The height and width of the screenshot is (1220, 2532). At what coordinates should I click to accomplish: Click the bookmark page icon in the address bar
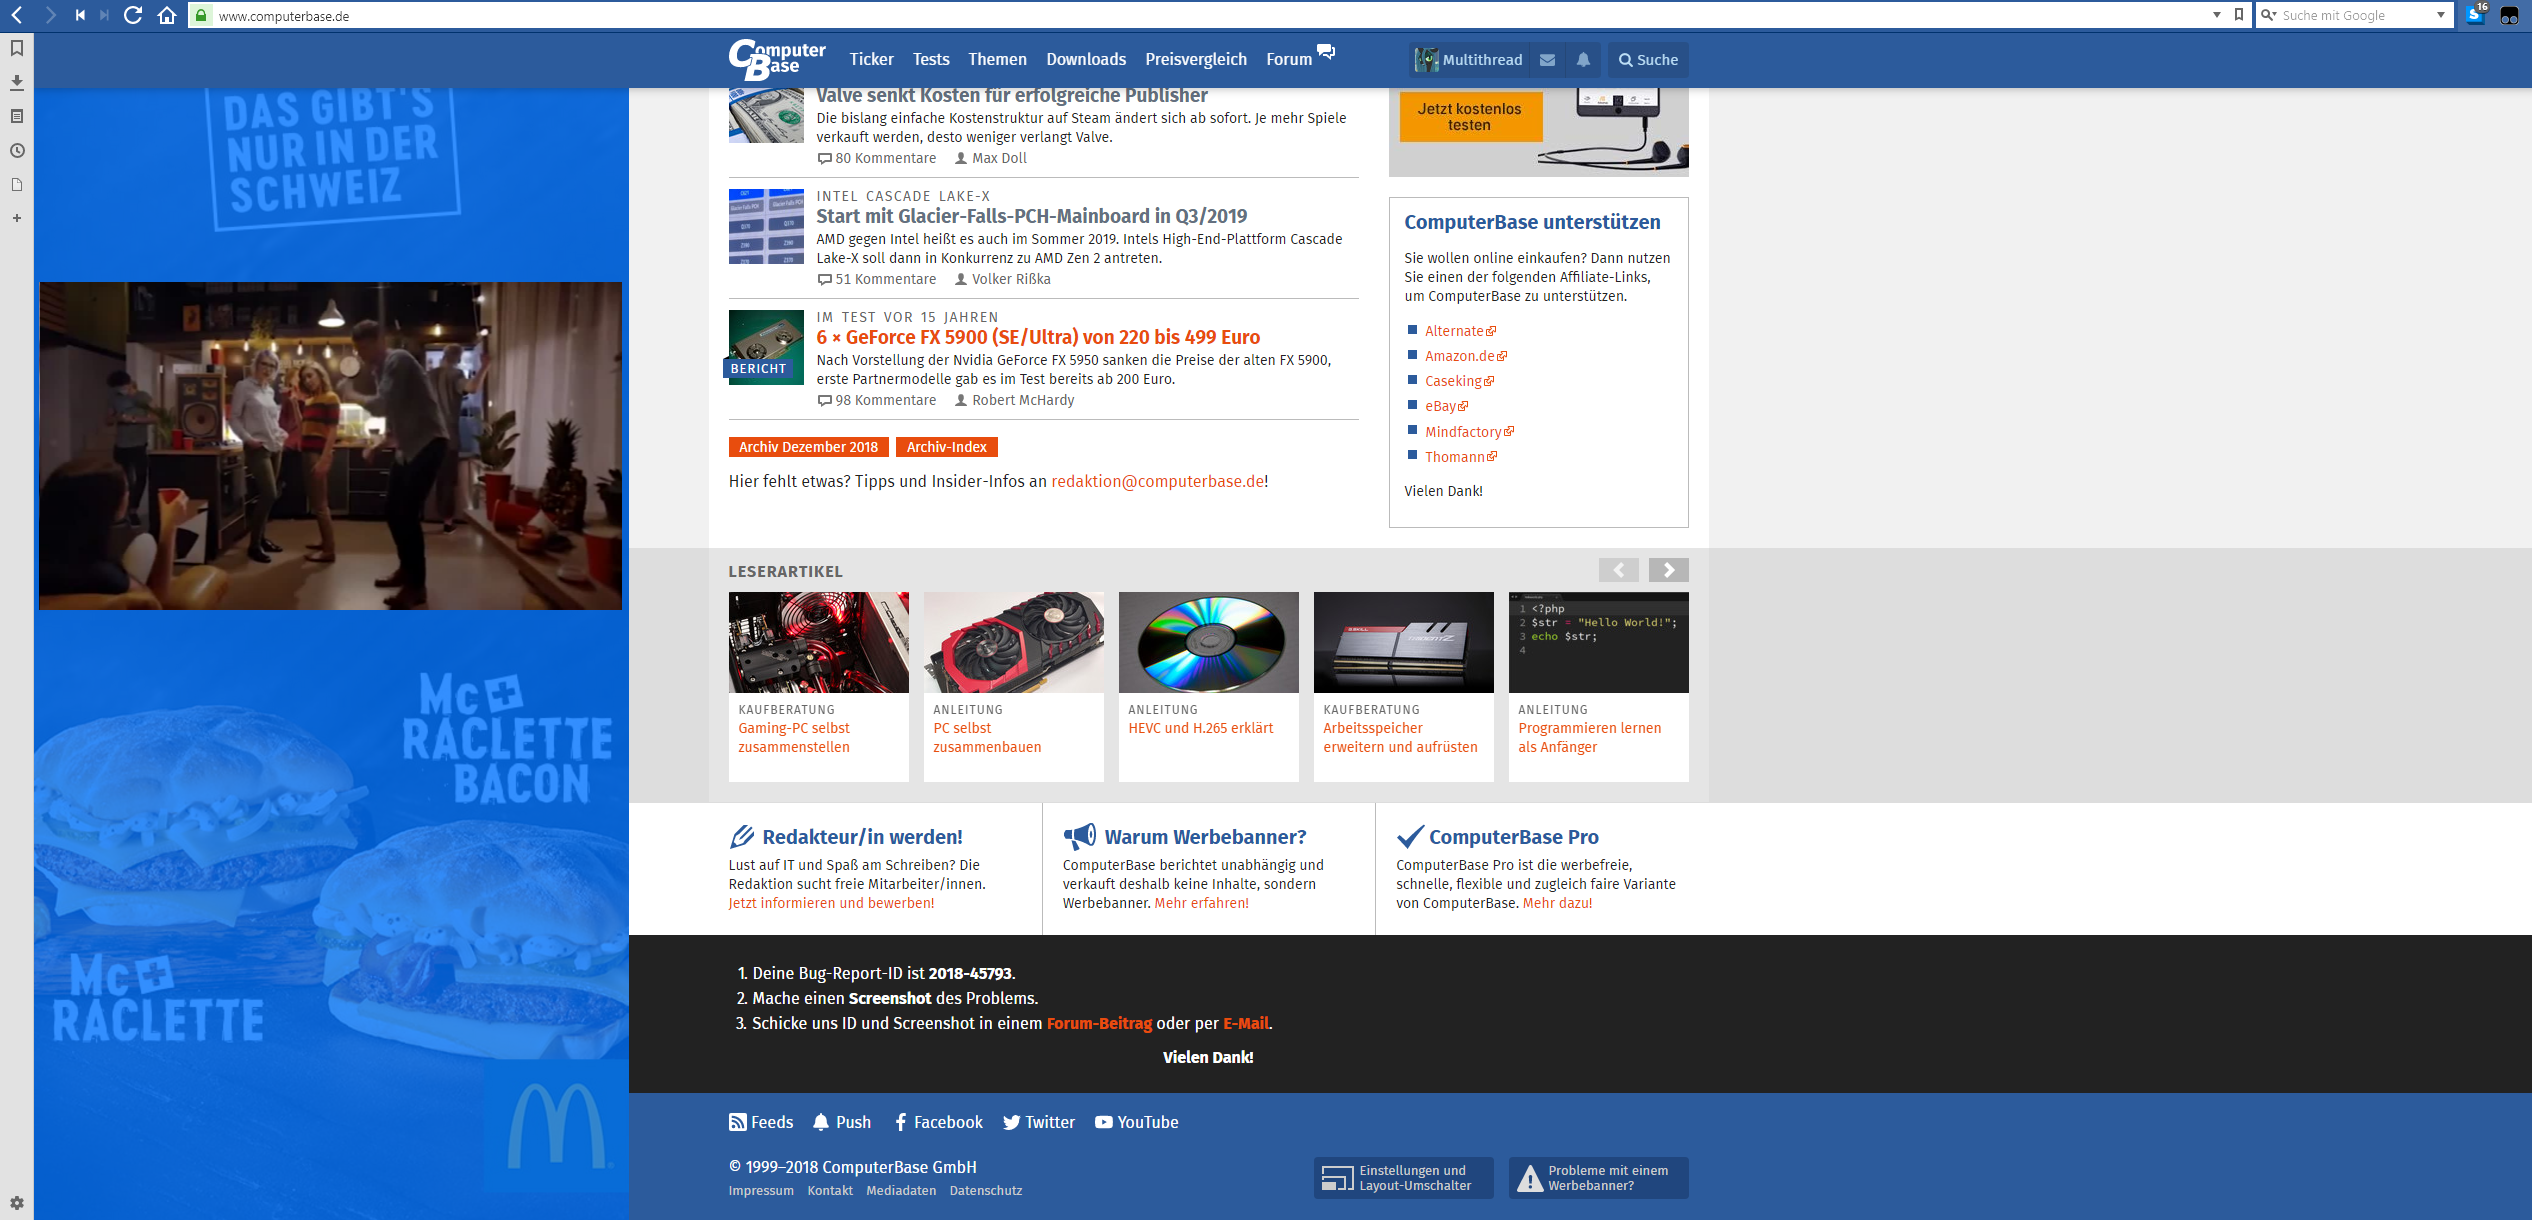click(x=2238, y=15)
